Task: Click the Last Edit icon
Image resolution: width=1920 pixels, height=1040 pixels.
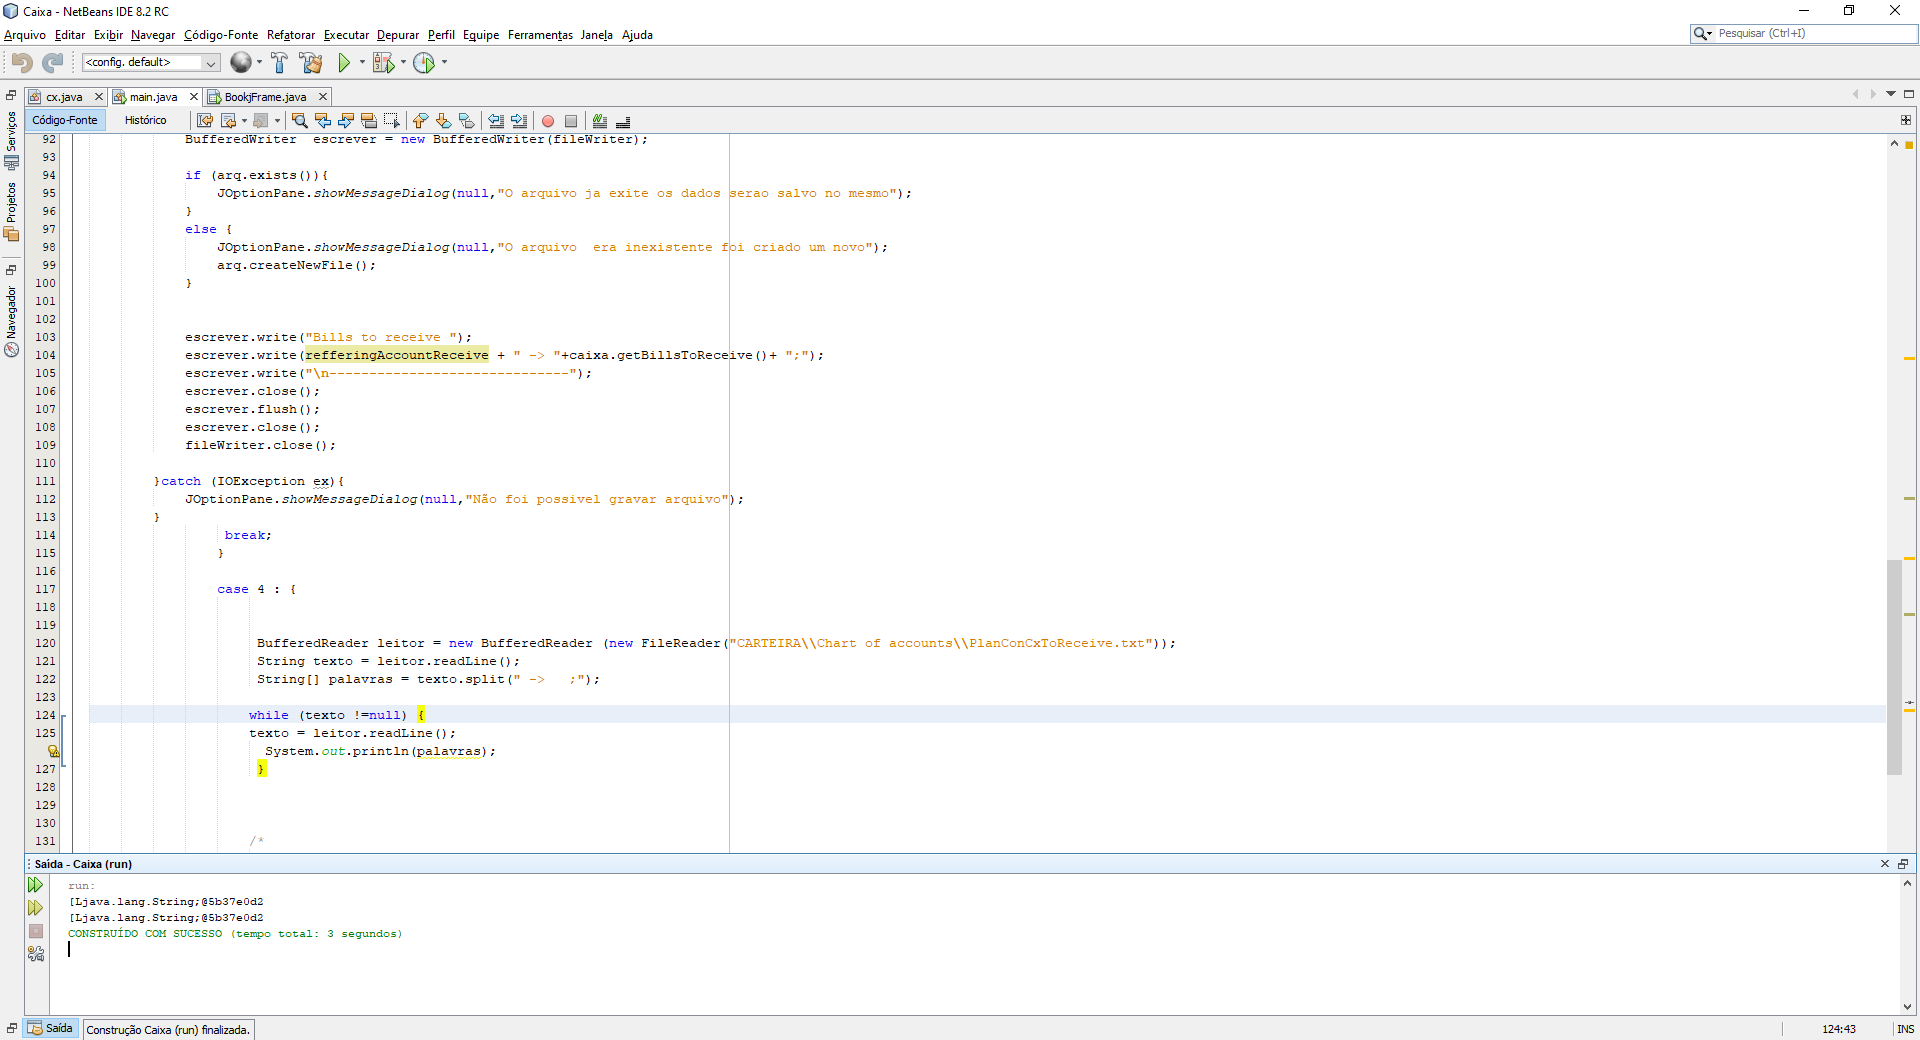Action: [x=205, y=121]
